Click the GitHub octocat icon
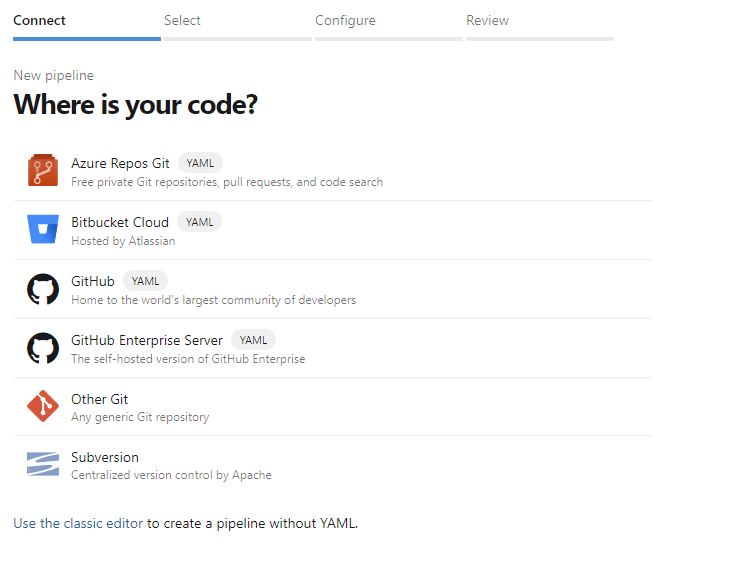The image size is (740, 568). coord(43,289)
